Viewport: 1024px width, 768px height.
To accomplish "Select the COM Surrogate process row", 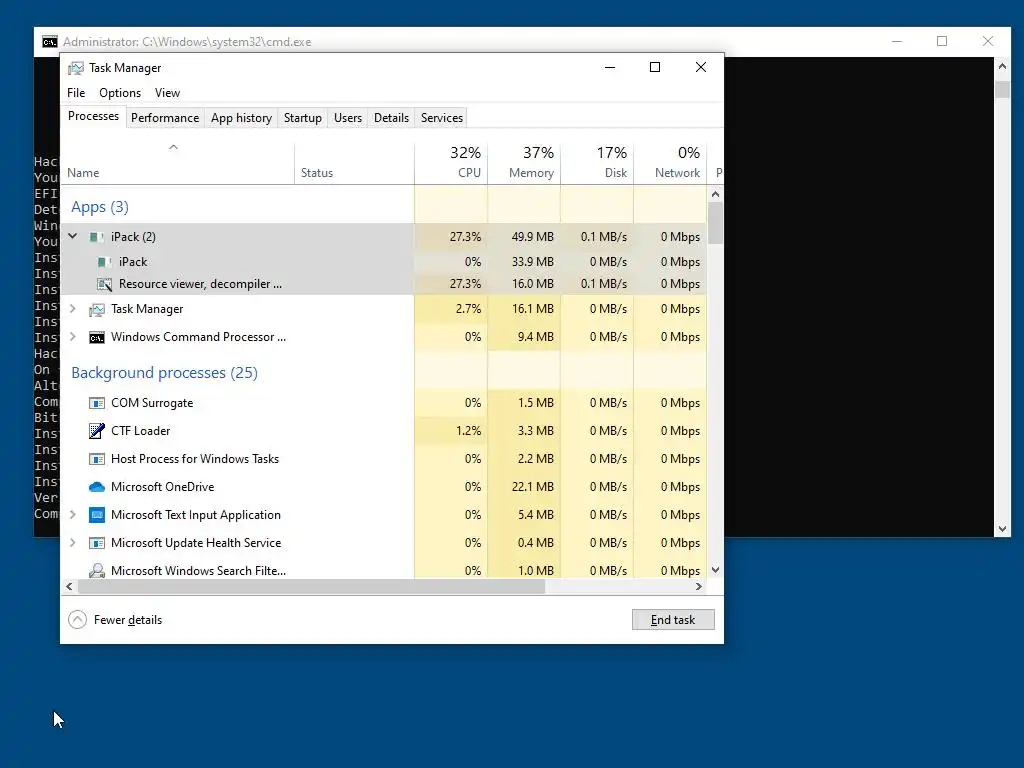I will 383,403.
